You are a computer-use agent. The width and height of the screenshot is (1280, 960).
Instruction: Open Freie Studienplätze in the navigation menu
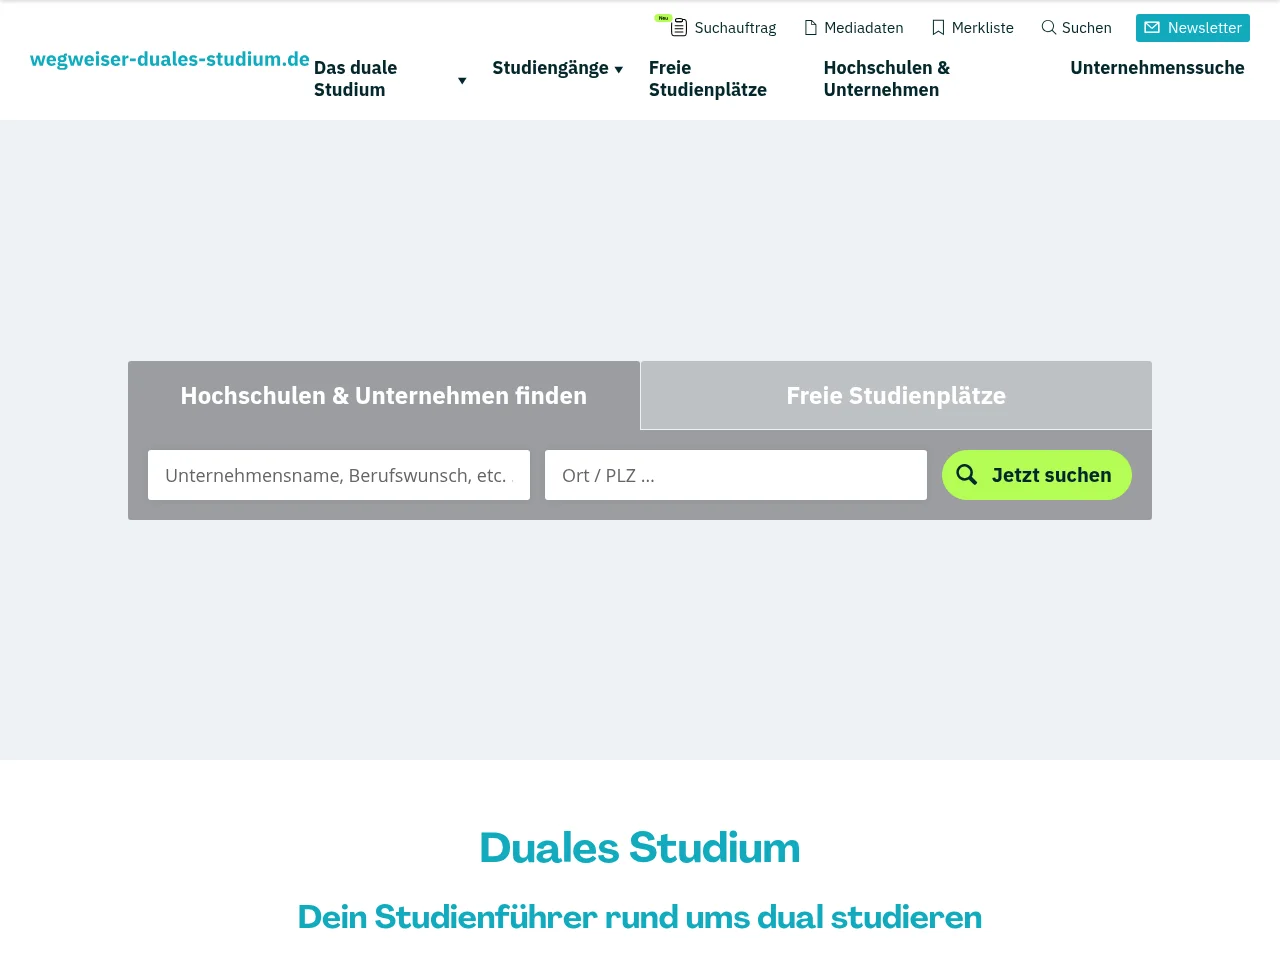click(708, 79)
